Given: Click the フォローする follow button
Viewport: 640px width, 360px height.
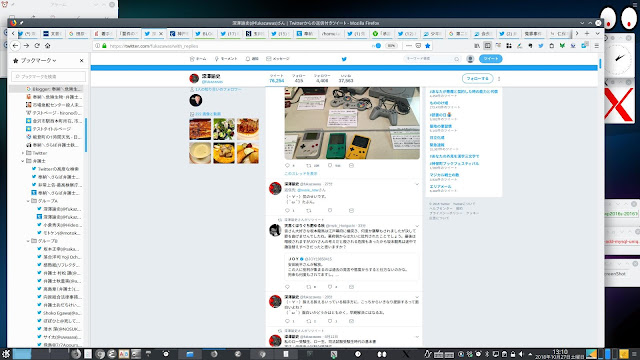Looking at the screenshot, I should (478, 78).
